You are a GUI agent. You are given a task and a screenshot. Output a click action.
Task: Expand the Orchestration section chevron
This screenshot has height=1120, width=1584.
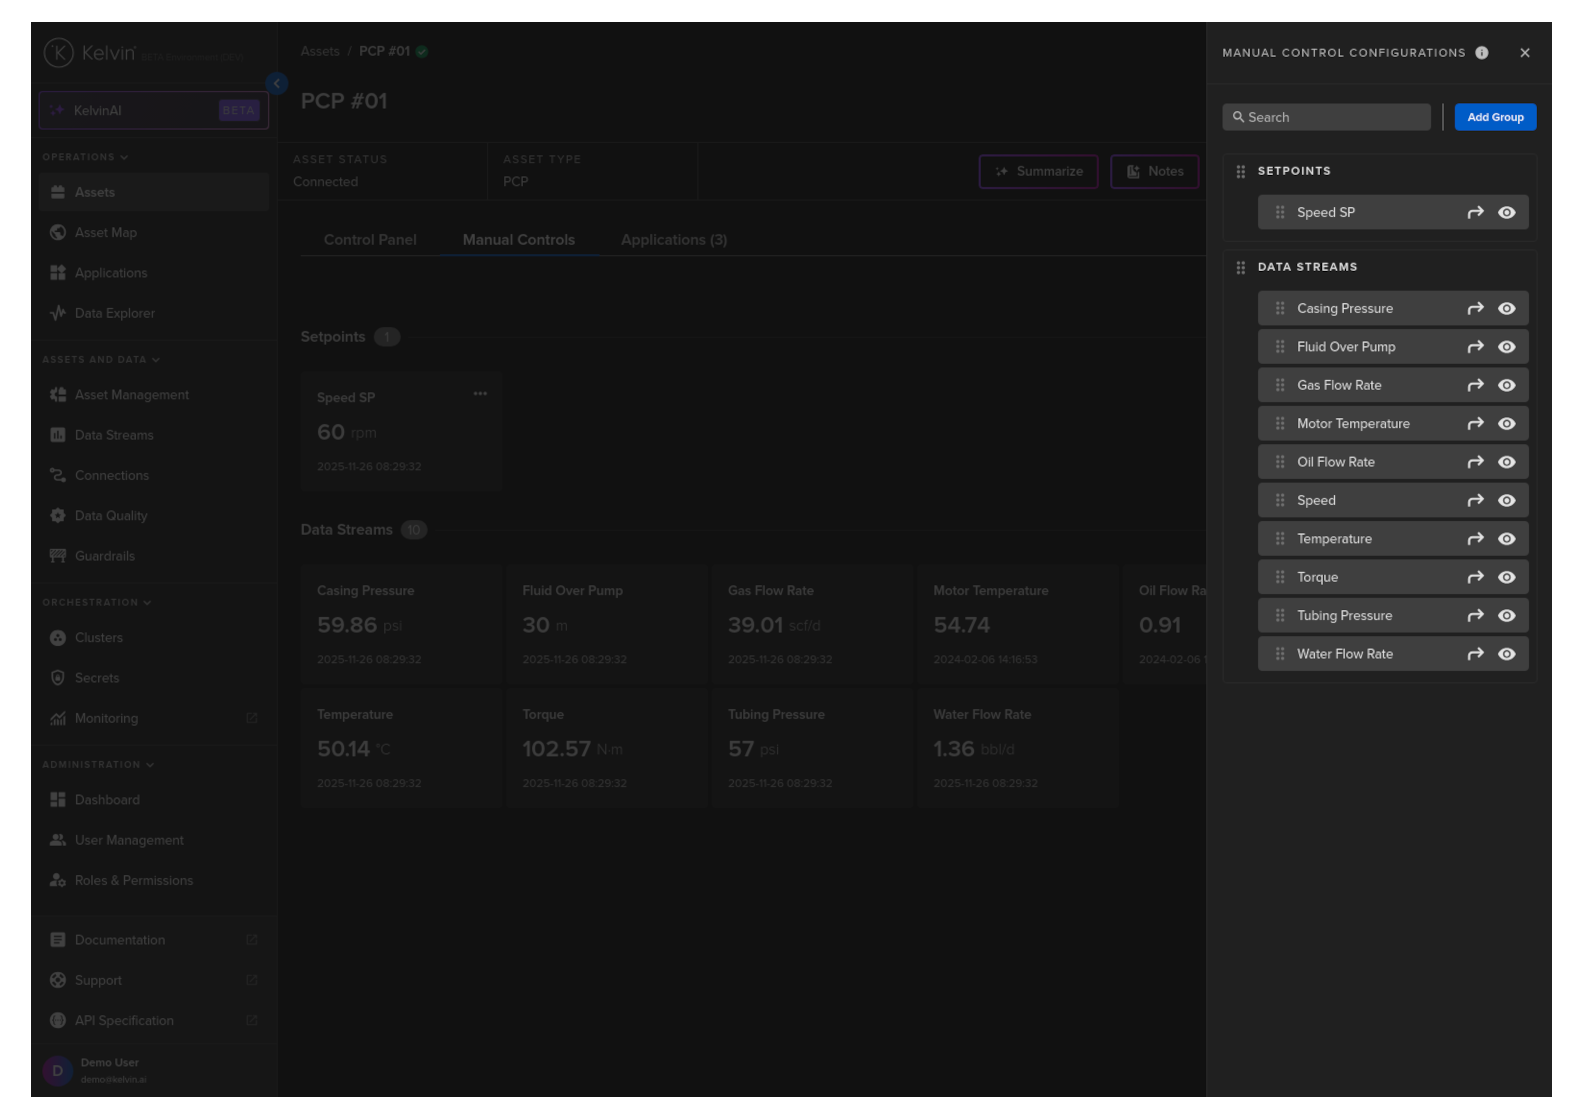click(147, 603)
